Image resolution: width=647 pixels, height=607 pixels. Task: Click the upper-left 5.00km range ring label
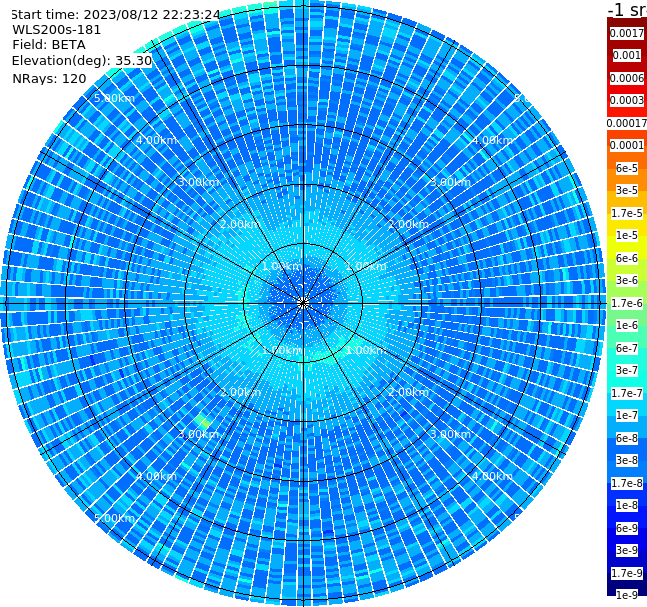114,98
